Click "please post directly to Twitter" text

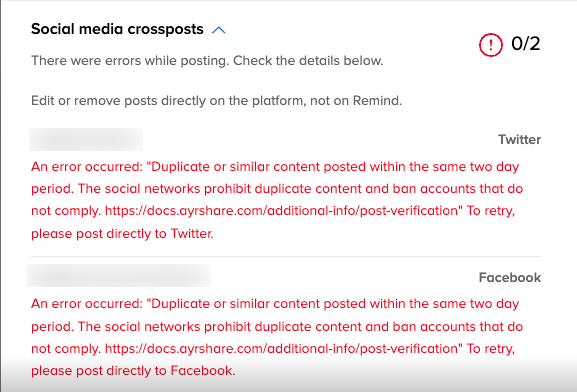coord(122,234)
